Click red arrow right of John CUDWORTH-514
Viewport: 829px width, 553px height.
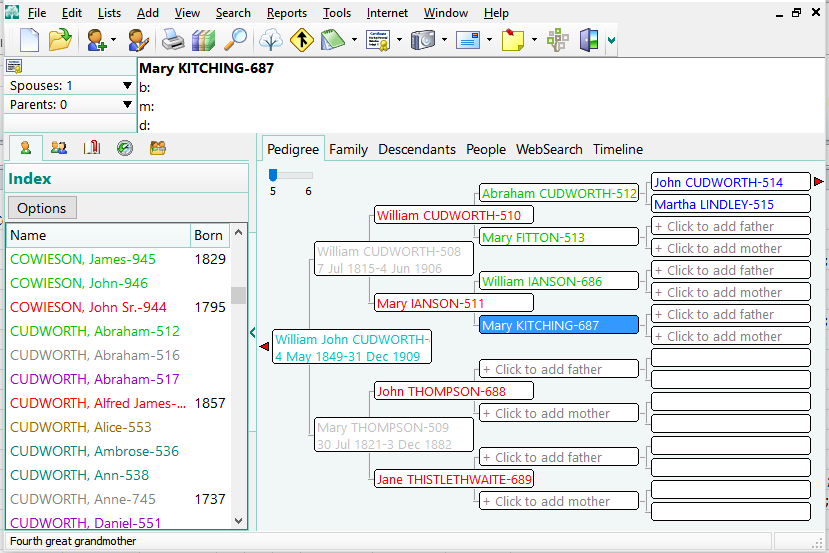818,182
